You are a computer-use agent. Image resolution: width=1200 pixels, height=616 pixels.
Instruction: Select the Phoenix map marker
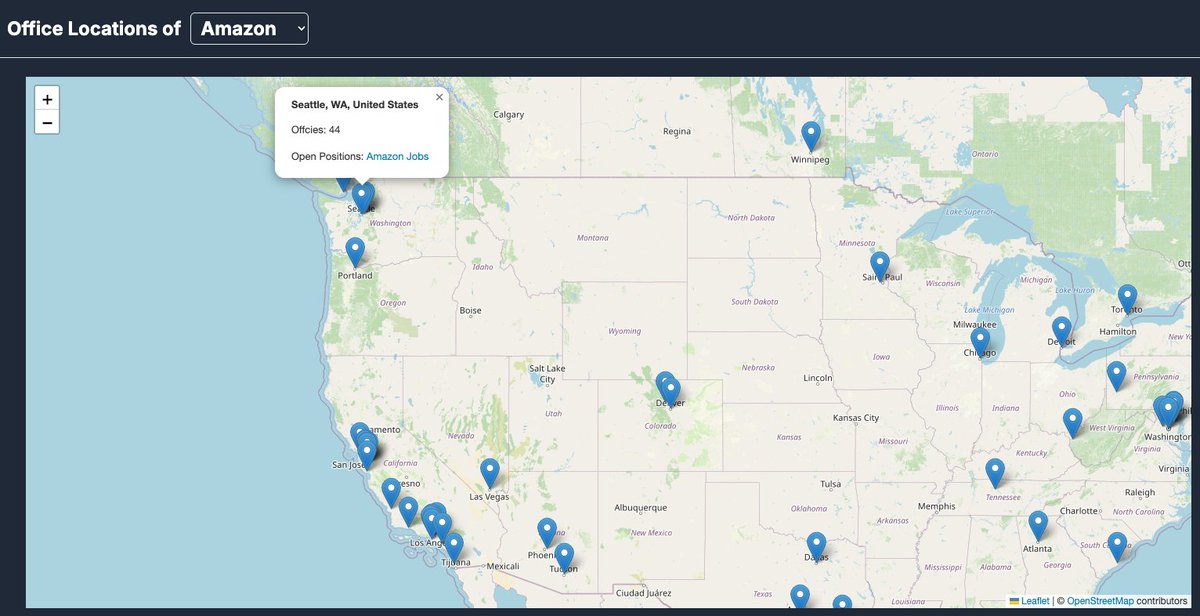tap(547, 534)
